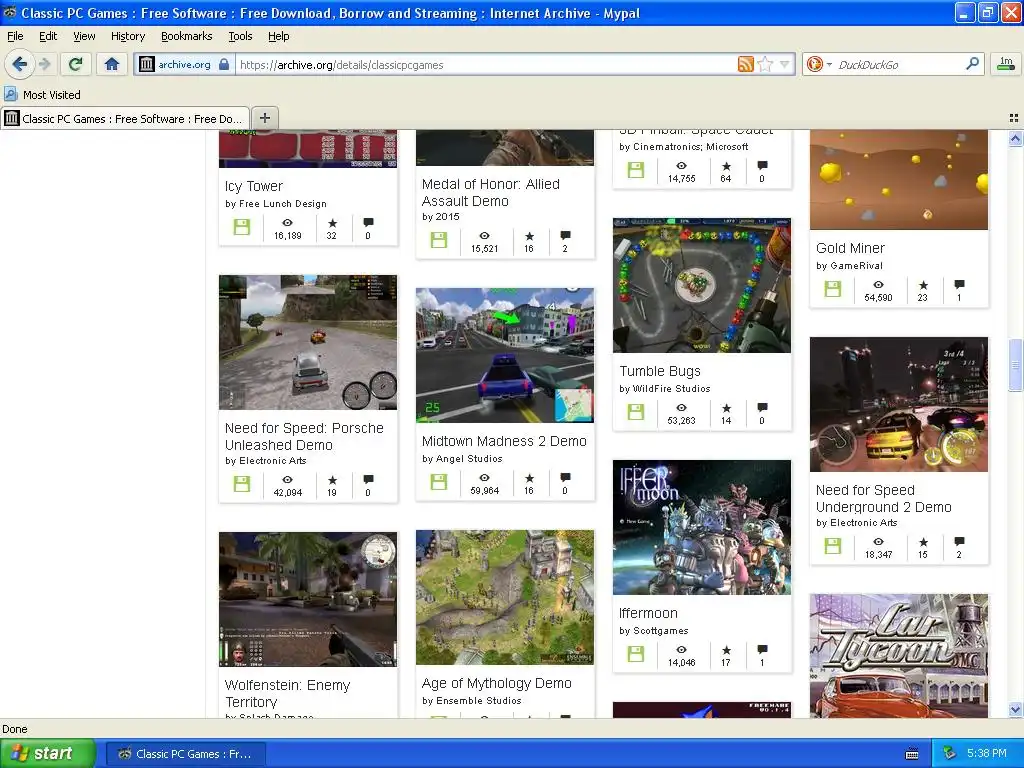This screenshot has height=768, width=1024.
Task: Click the software icon under Midtown Madness 2 Demo
Action: click(439, 482)
